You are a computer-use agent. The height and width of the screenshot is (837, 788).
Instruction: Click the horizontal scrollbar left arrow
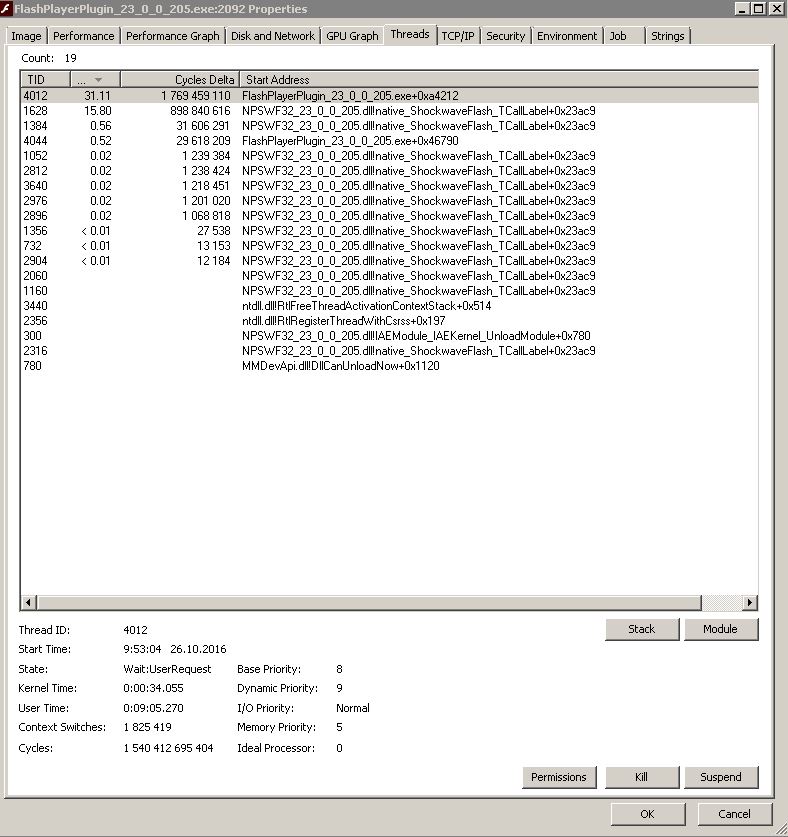[28, 603]
